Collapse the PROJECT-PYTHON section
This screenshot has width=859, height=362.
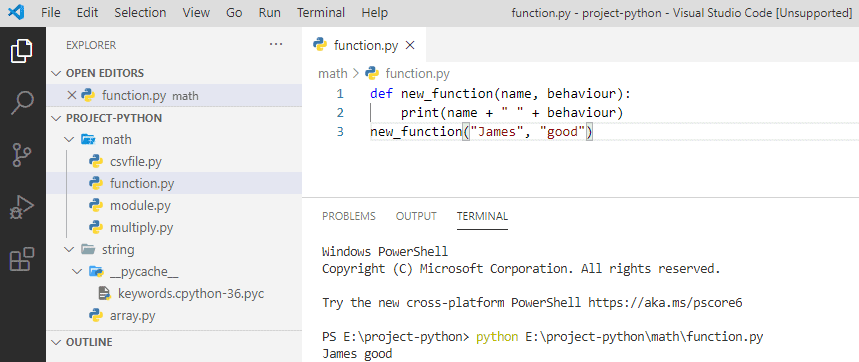pyautogui.click(x=56, y=118)
